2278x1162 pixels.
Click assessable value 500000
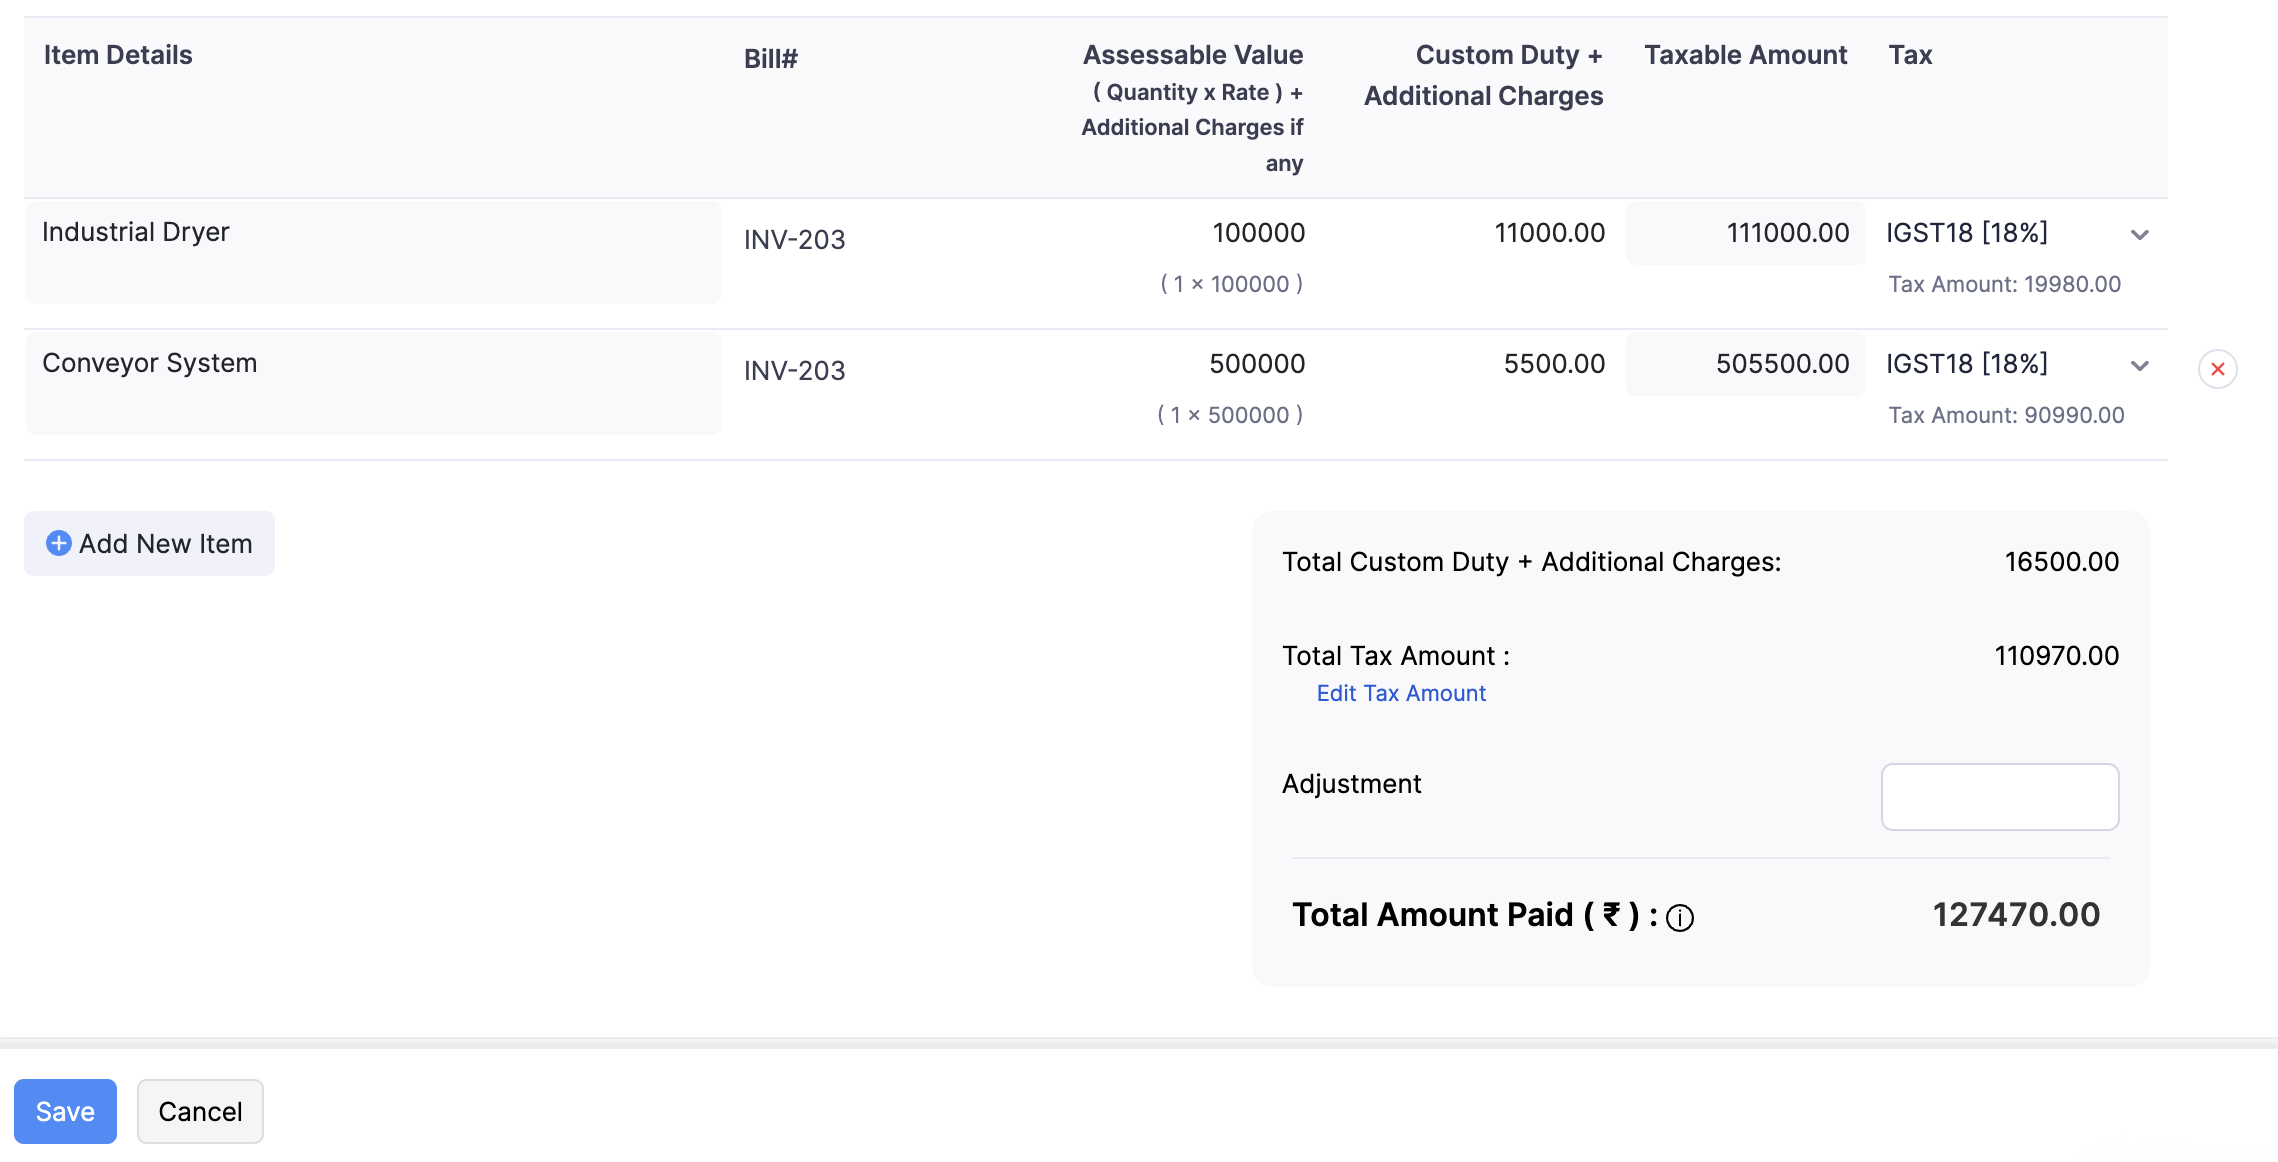1257,364
